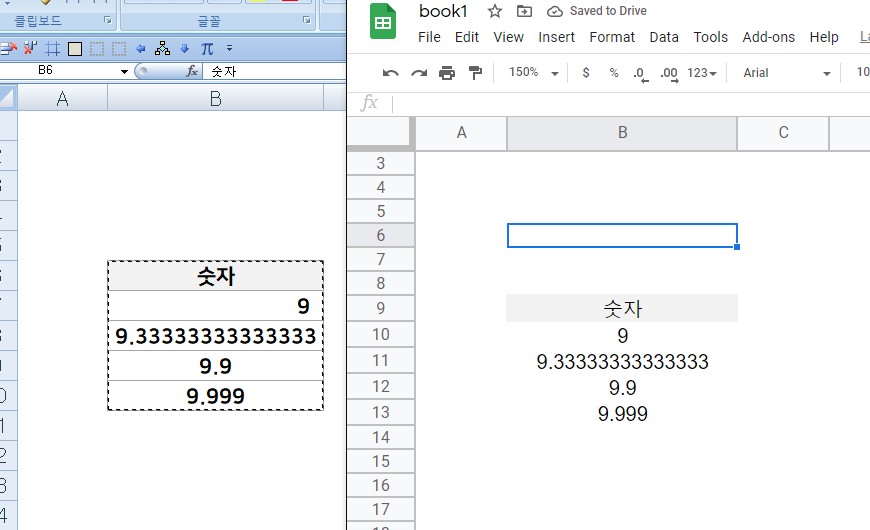Activate Paint format tool in Sheets
Screen dimensions: 870x530
(475, 73)
